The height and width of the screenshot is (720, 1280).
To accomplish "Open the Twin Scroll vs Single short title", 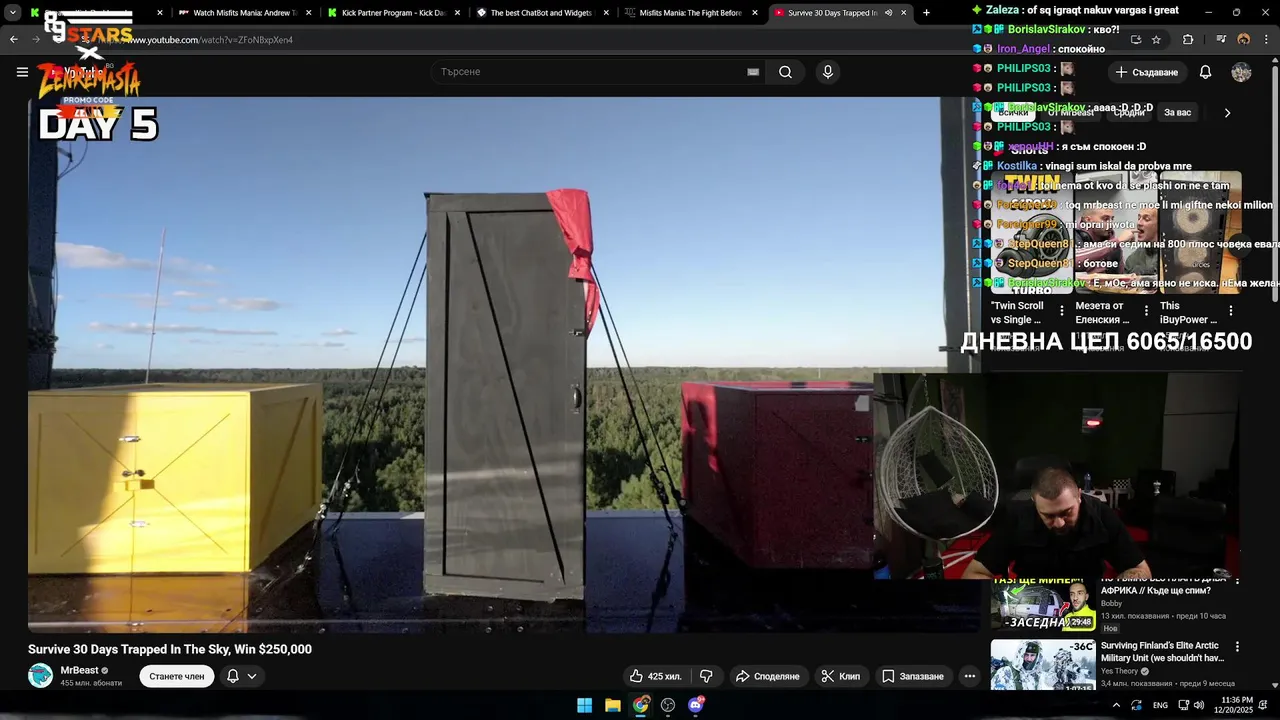I will coord(1017,312).
